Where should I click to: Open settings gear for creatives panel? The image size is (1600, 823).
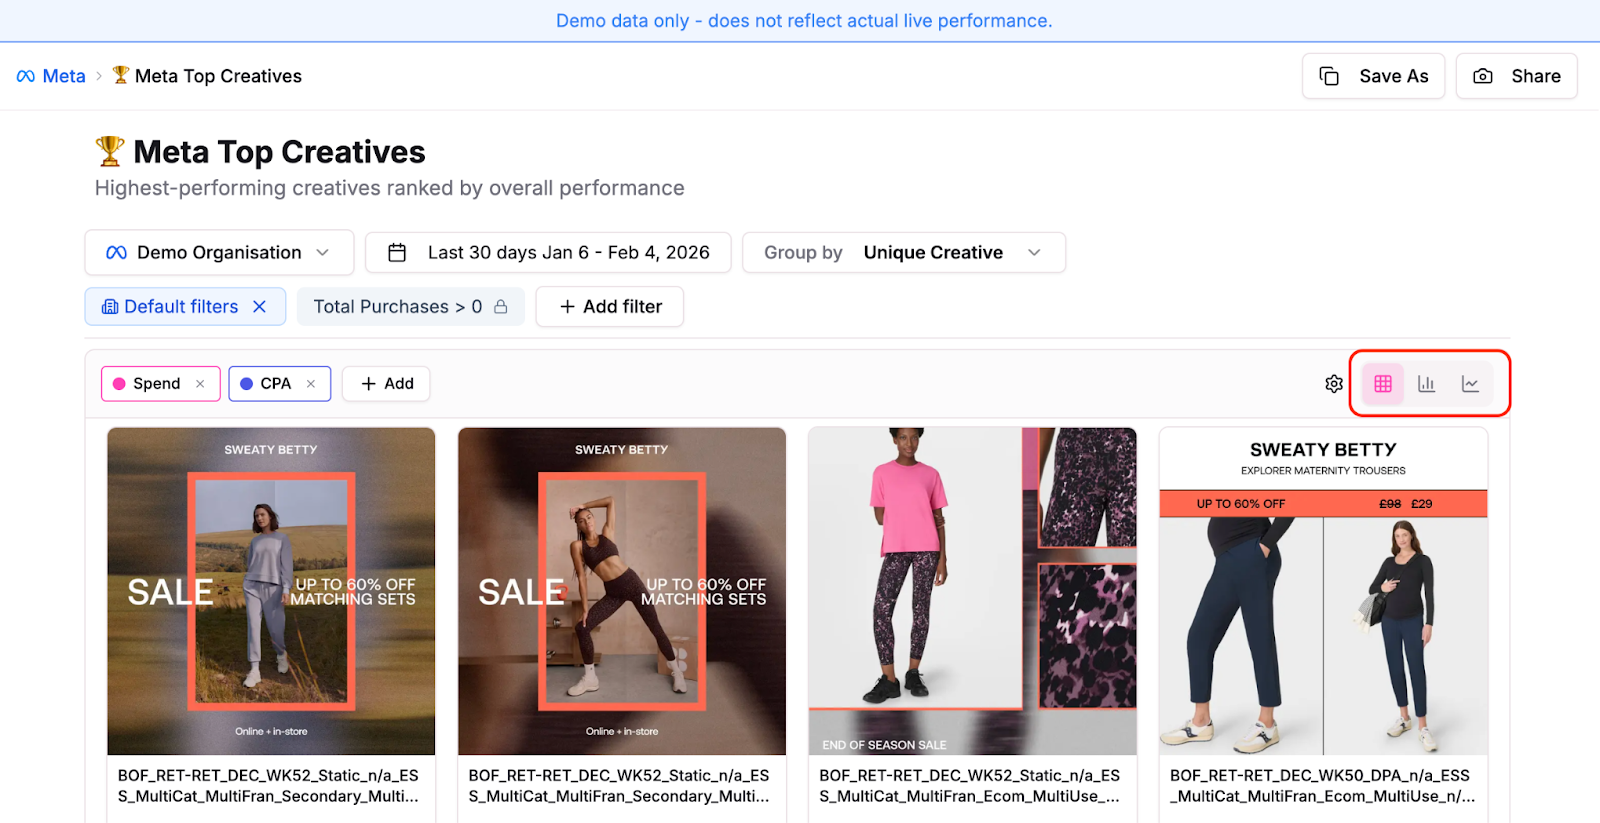[x=1334, y=384]
